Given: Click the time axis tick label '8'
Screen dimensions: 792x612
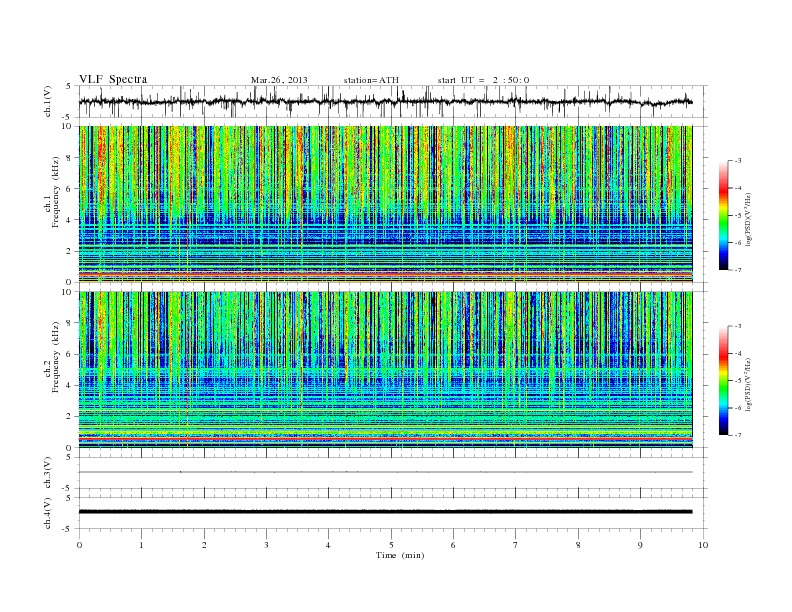Looking at the screenshot, I should coord(578,545).
